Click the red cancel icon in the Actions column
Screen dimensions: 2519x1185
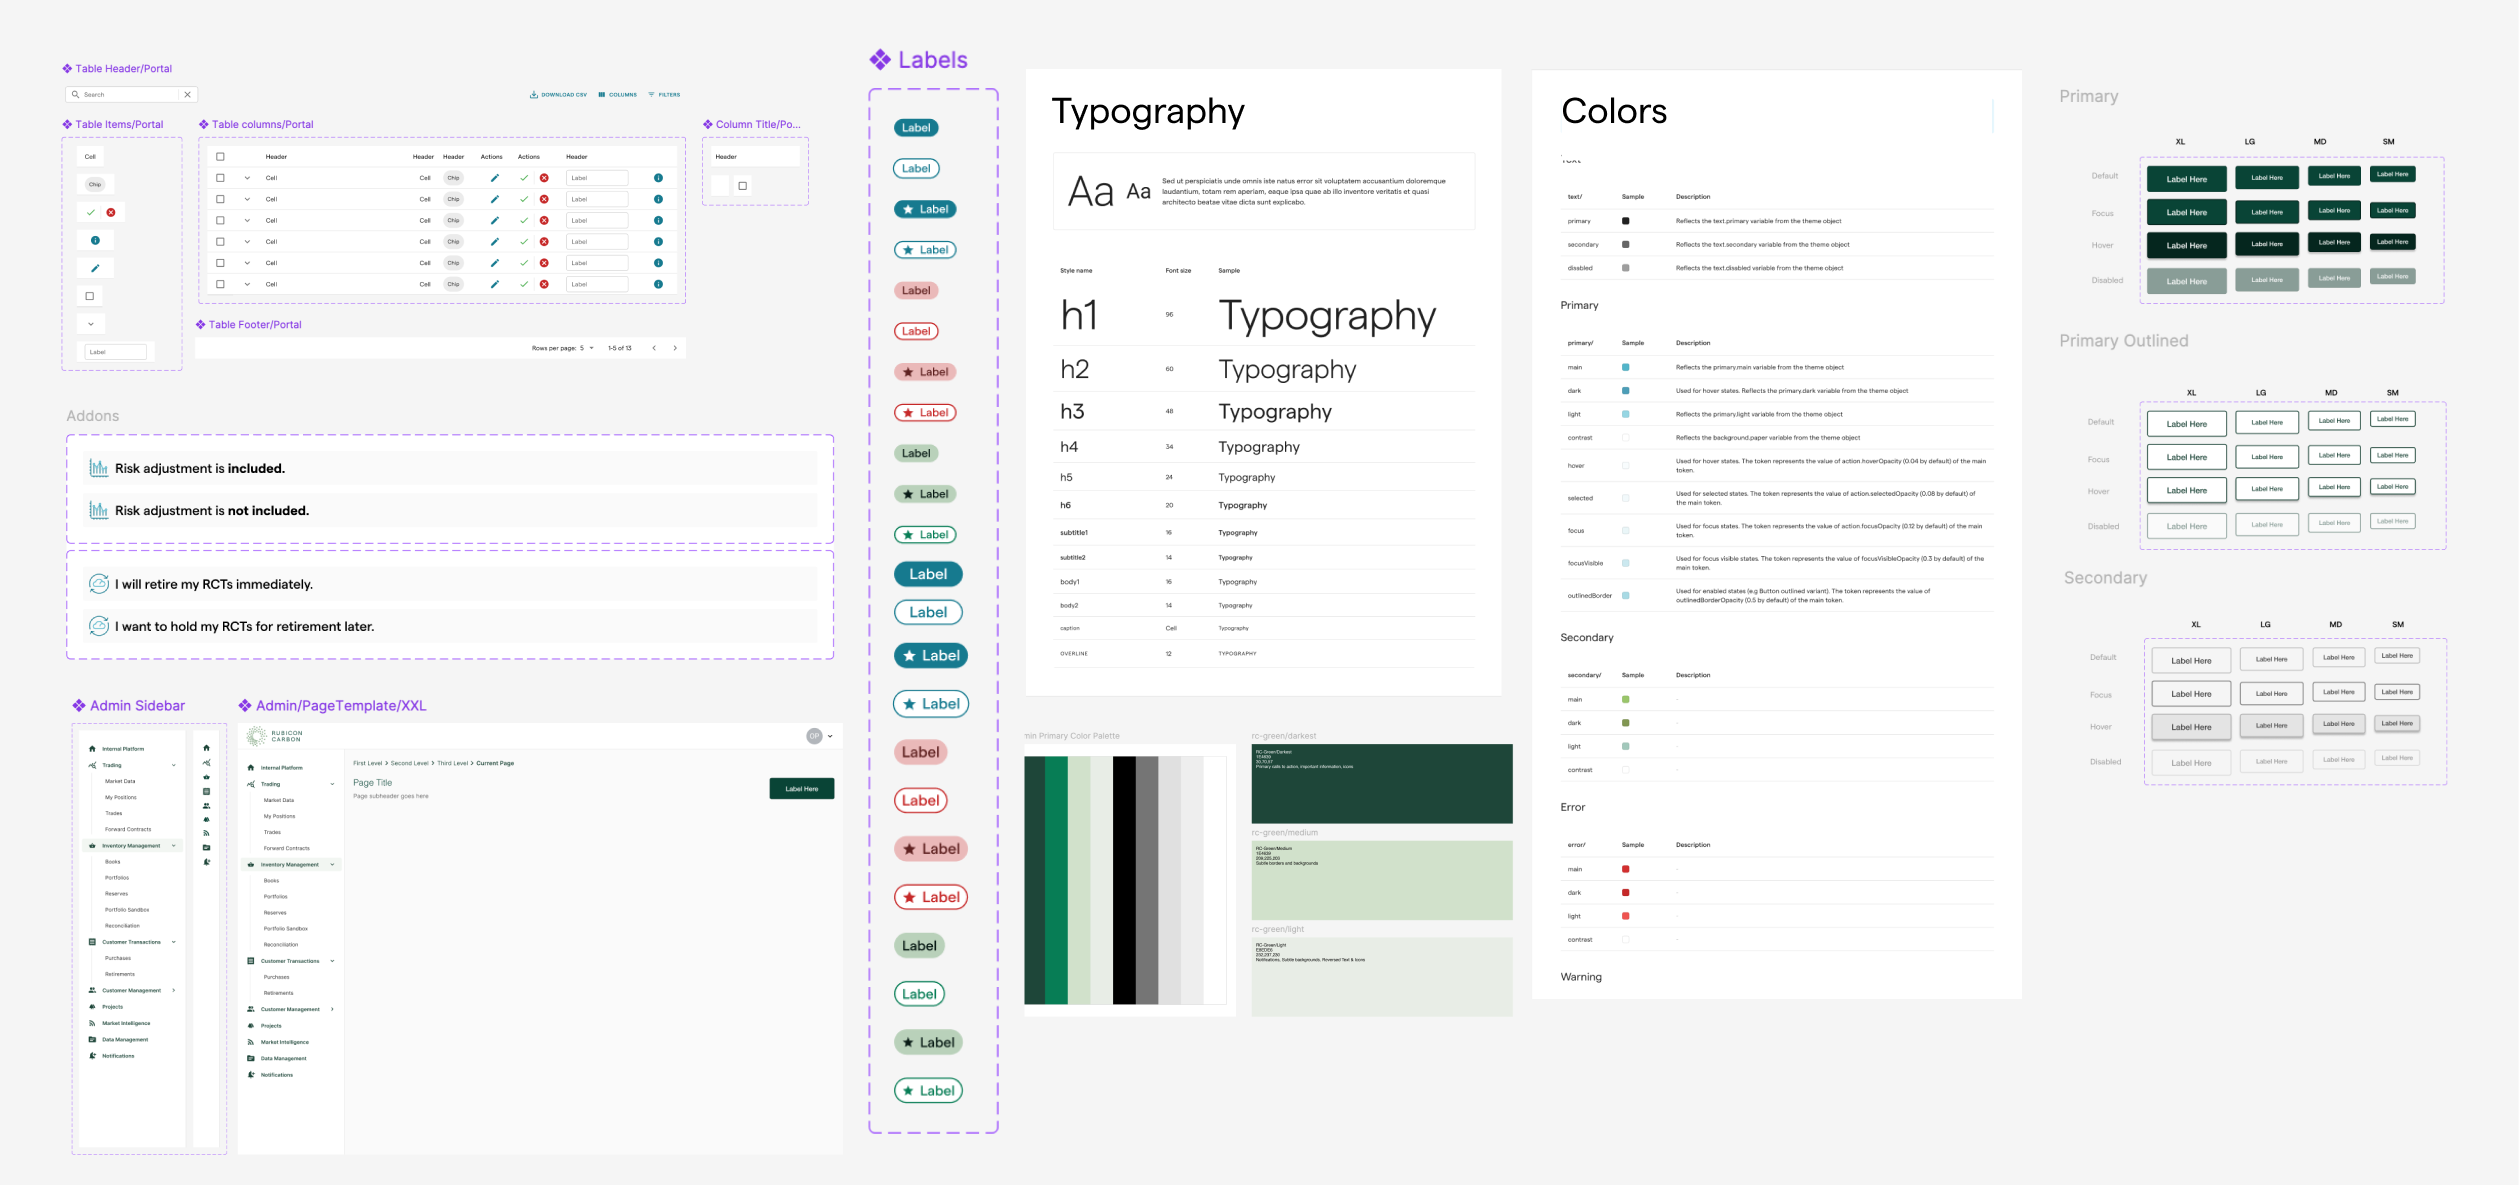coord(544,178)
